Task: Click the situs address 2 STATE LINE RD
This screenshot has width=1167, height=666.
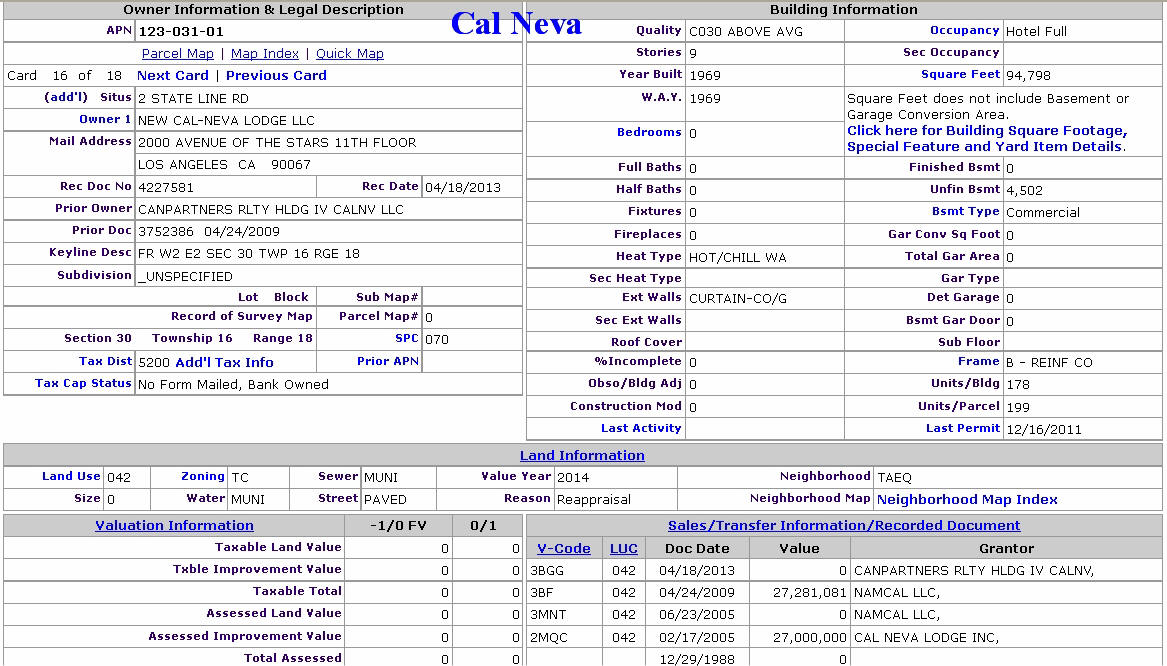Action: click(194, 98)
